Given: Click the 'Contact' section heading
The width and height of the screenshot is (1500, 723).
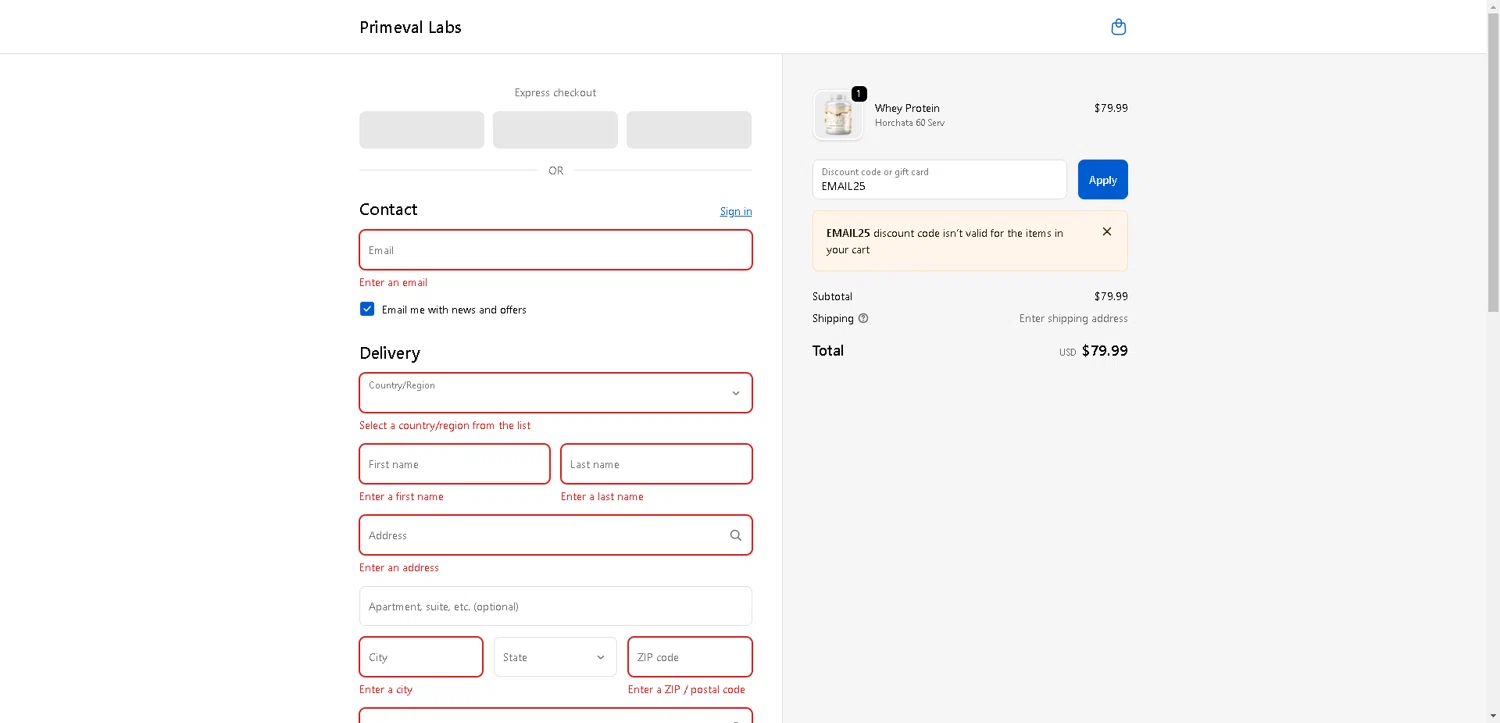Looking at the screenshot, I should tap(388, 209).
